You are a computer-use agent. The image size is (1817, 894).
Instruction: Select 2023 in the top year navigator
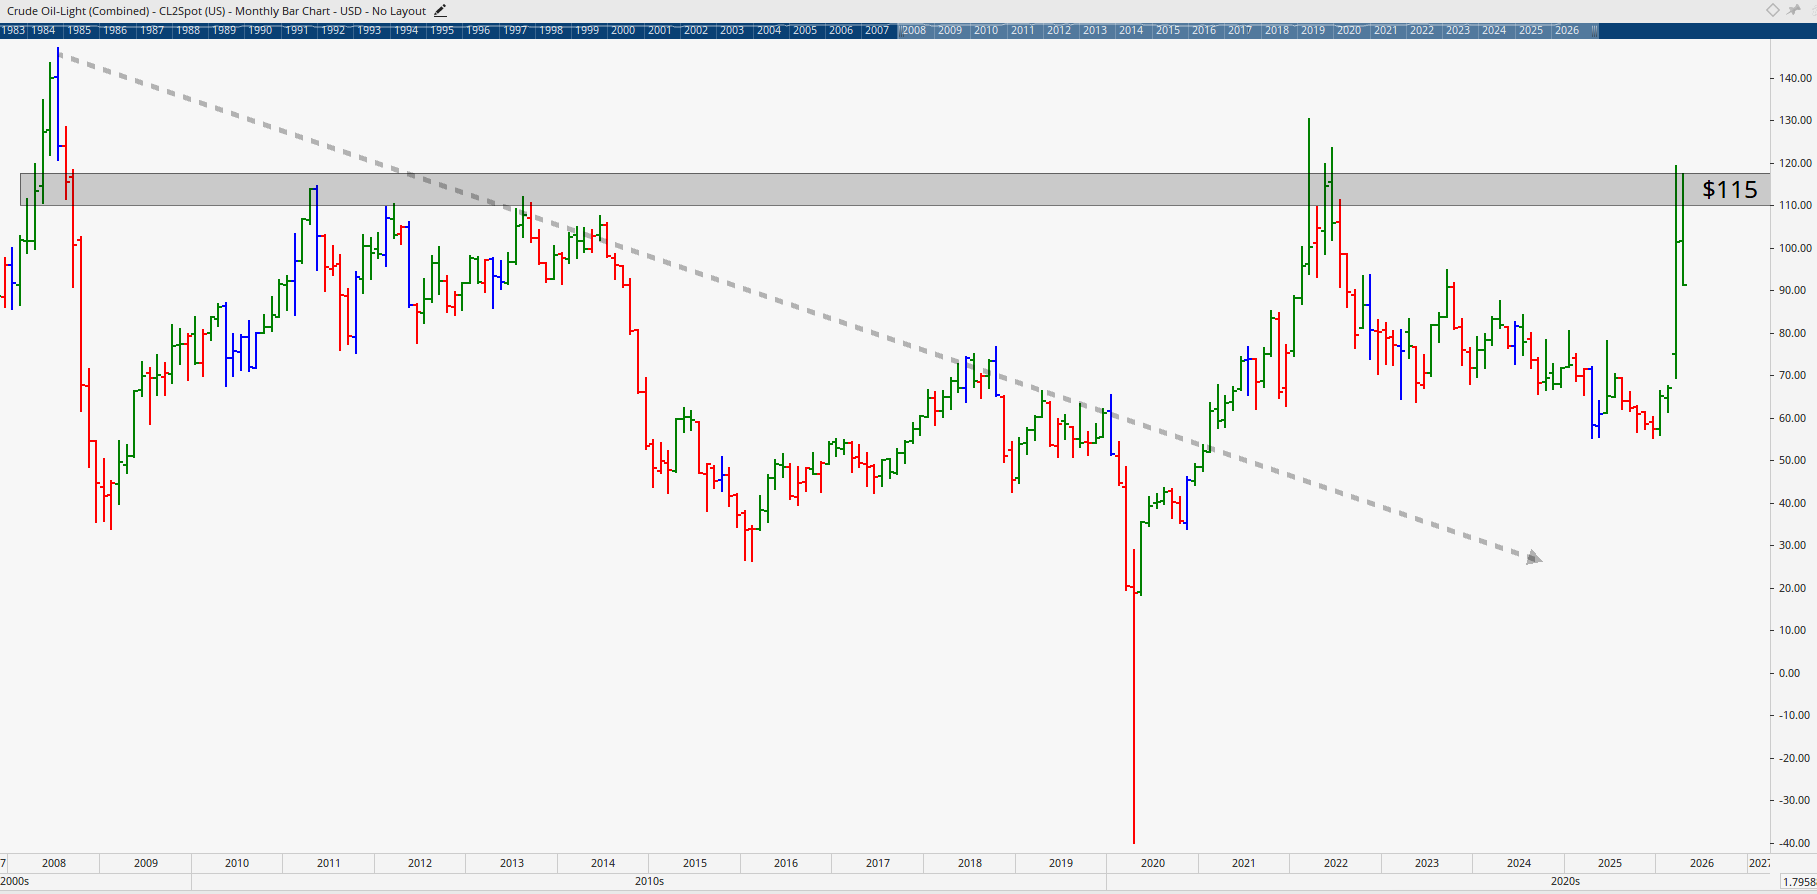point(1458,31)
